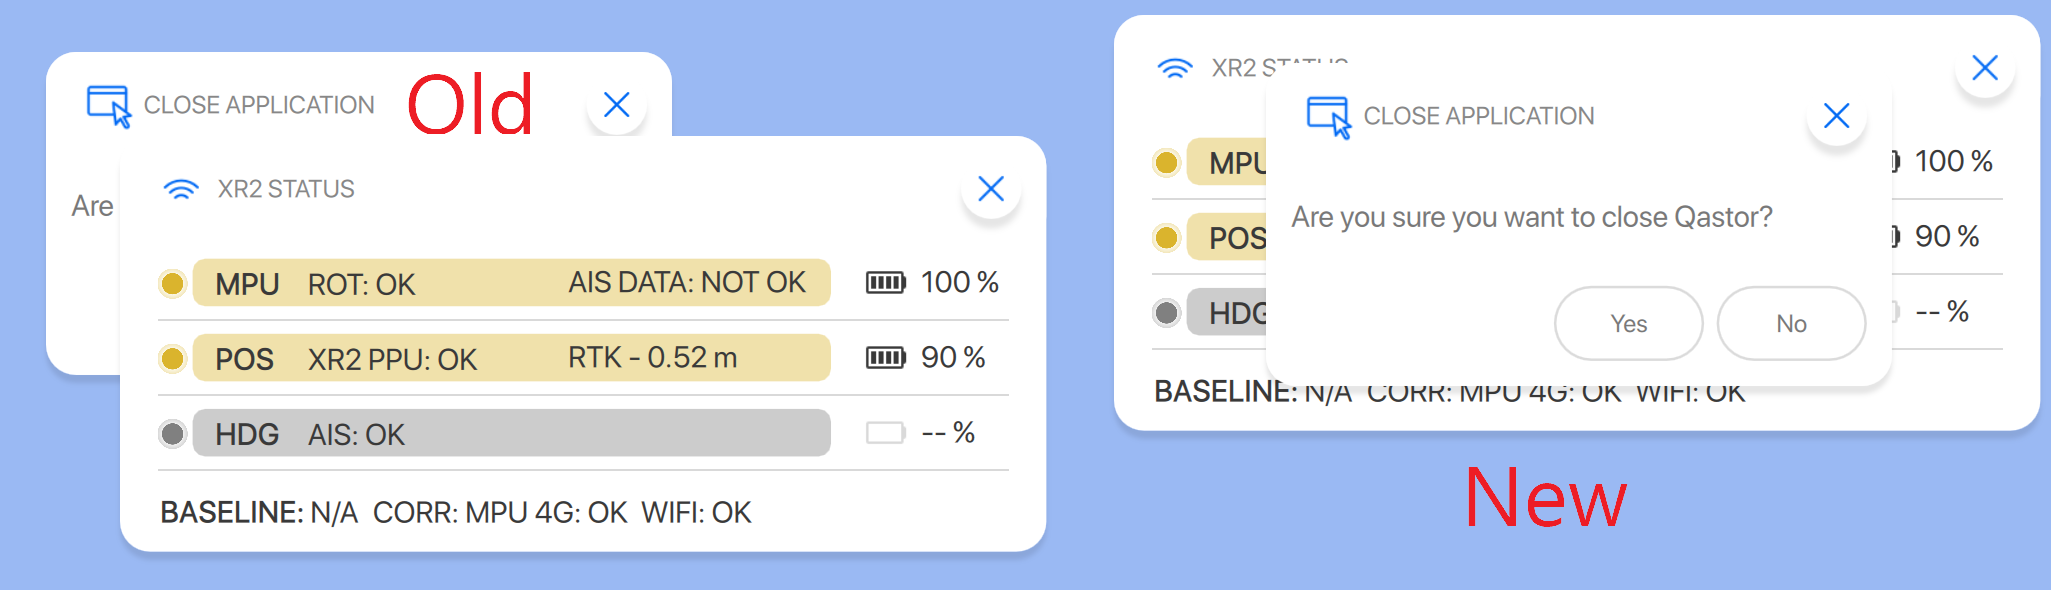Select the POS row showing RTK - 0.52 m
2051x590 pixels.
click(511, 358)
